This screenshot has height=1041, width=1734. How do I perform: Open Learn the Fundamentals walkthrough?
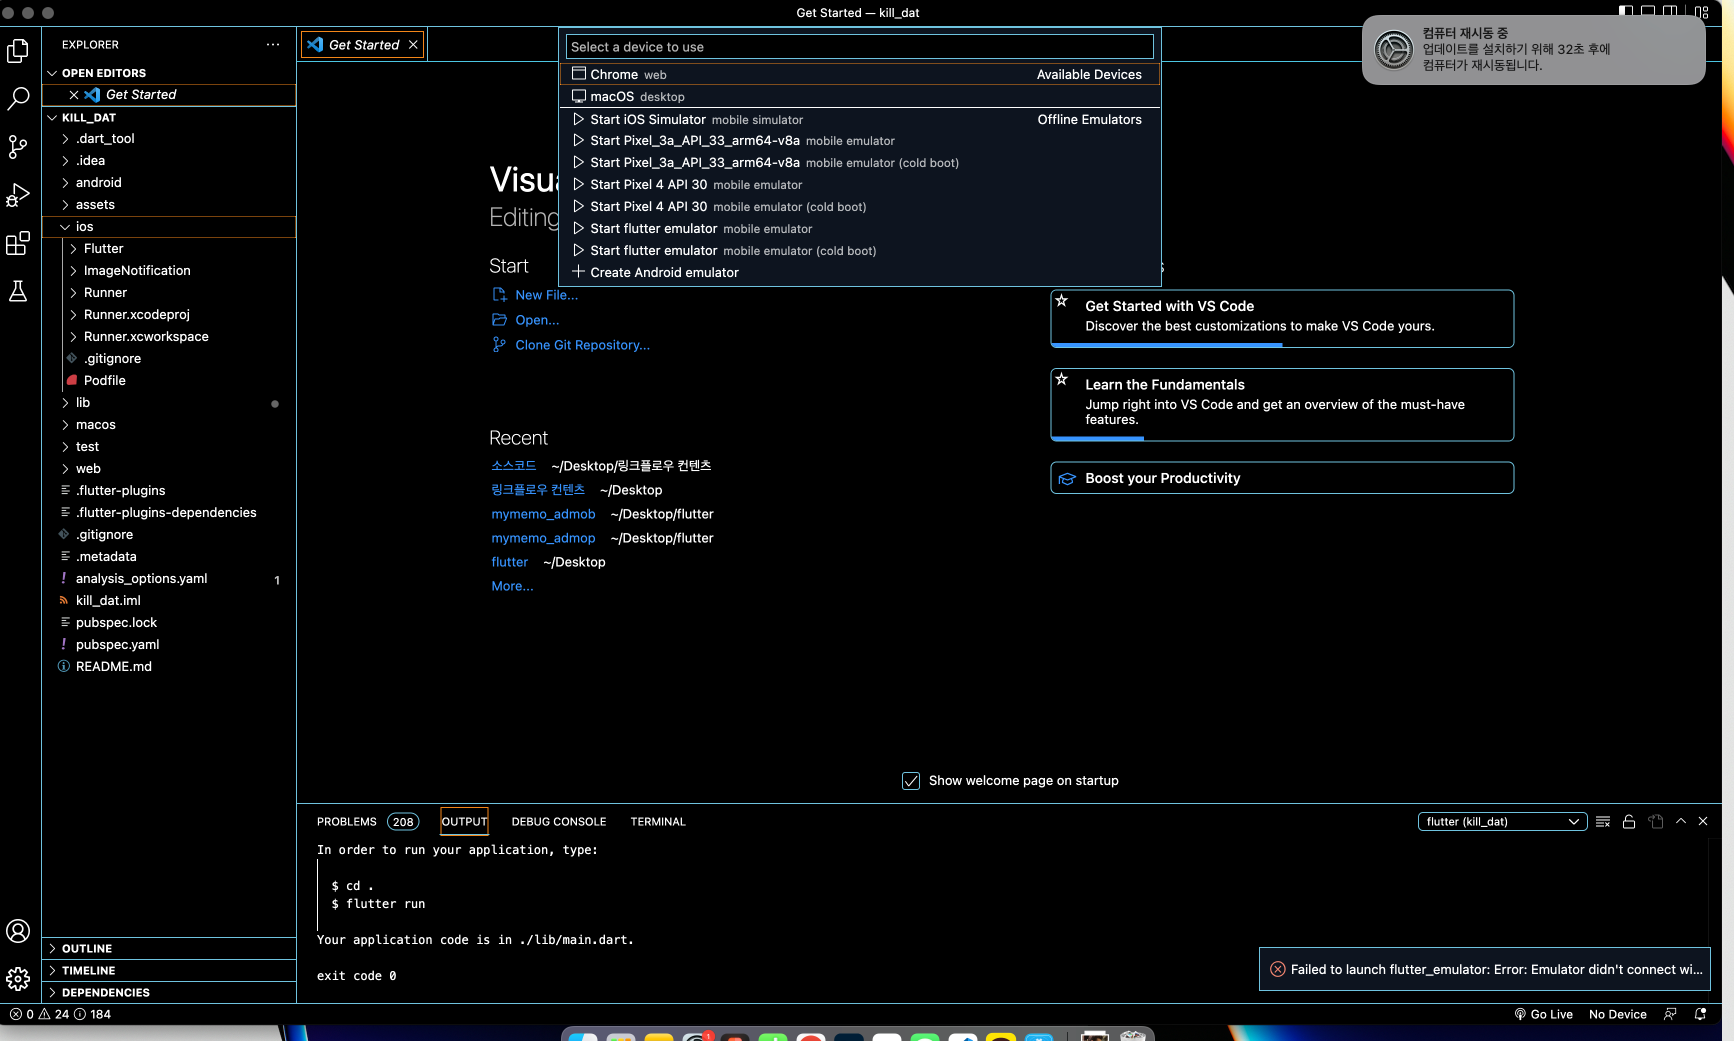coord(1282,405)
